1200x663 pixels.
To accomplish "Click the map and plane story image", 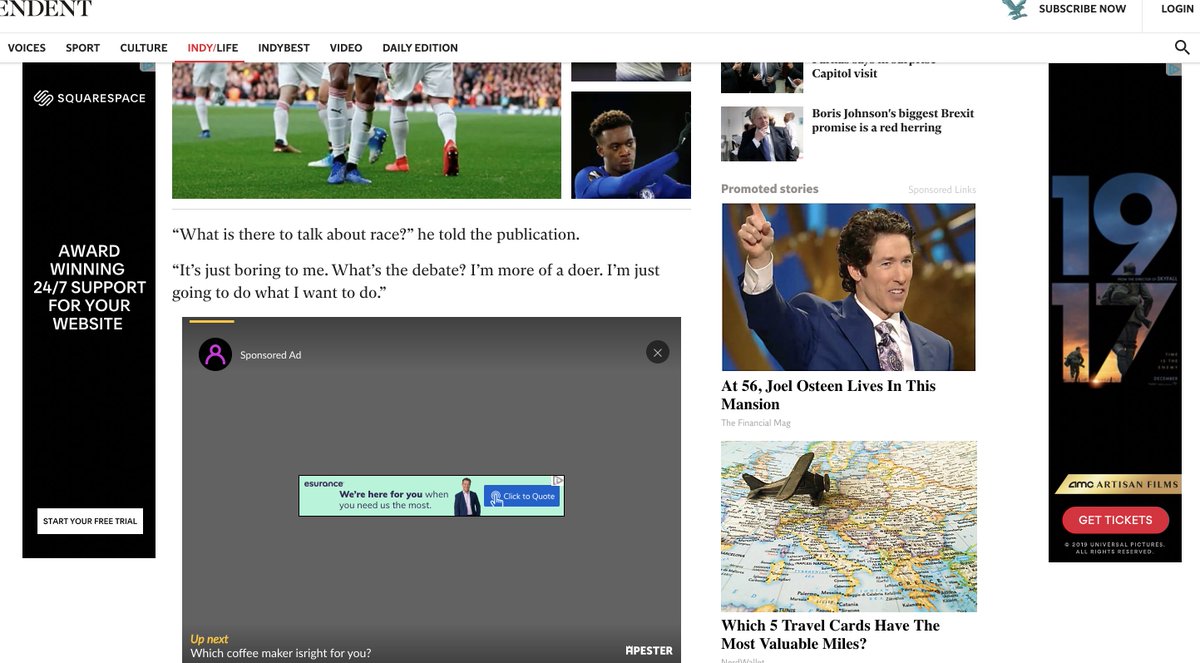I will tap(849, 527).
